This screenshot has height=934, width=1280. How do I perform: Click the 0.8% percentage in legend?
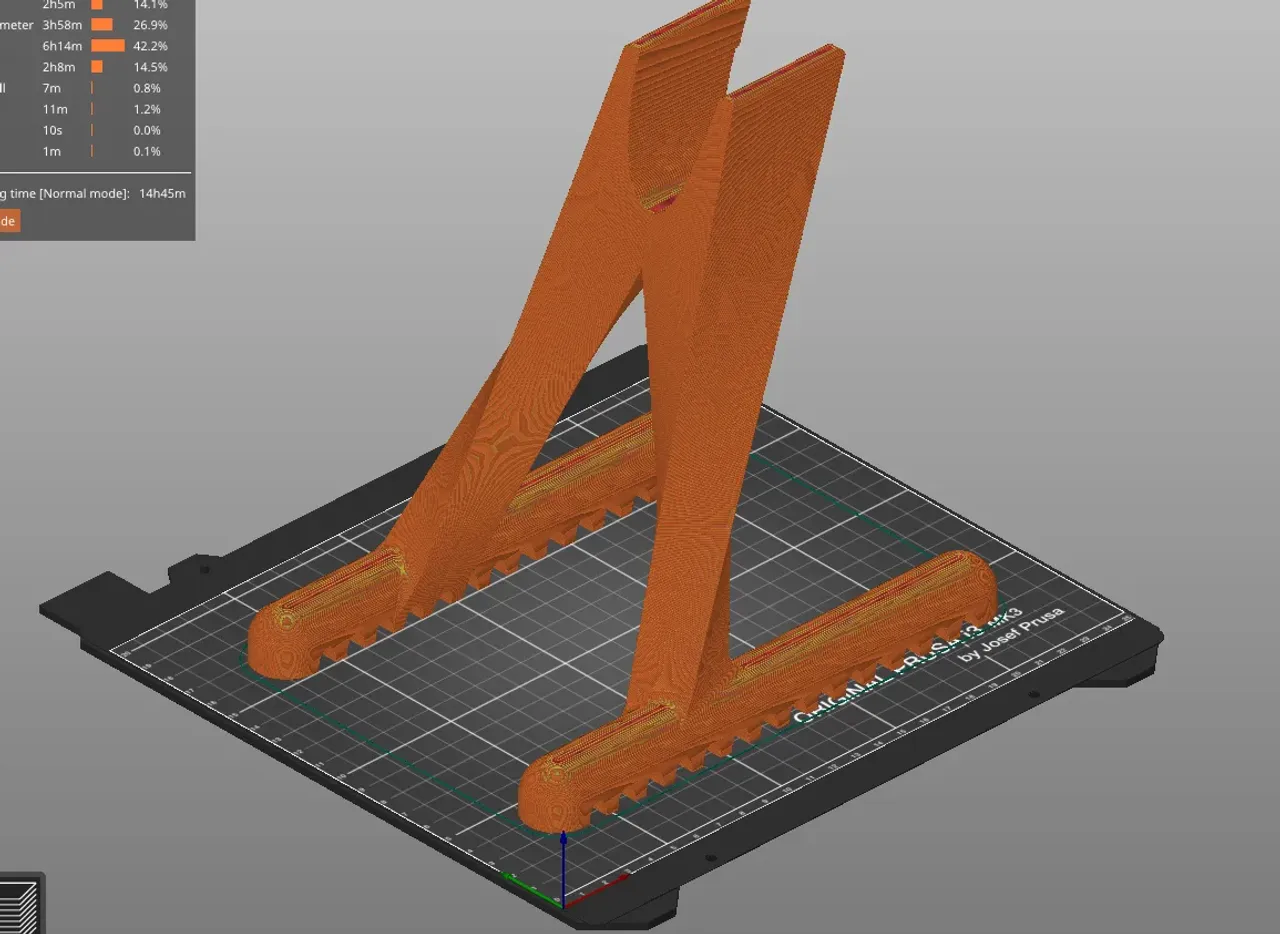147,88
